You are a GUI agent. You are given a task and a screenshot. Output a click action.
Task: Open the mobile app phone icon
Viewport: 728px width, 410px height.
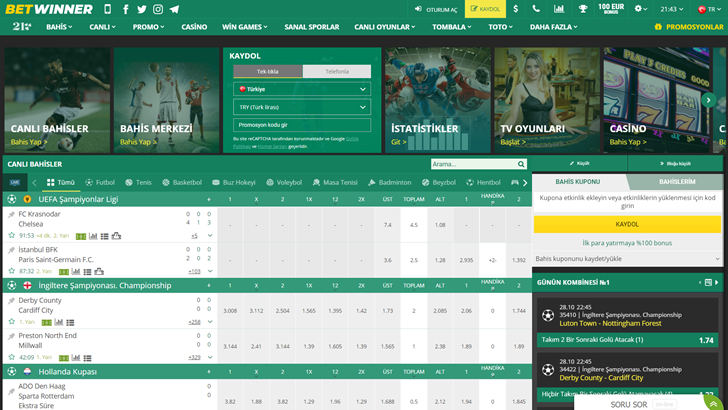pos(108,9)
